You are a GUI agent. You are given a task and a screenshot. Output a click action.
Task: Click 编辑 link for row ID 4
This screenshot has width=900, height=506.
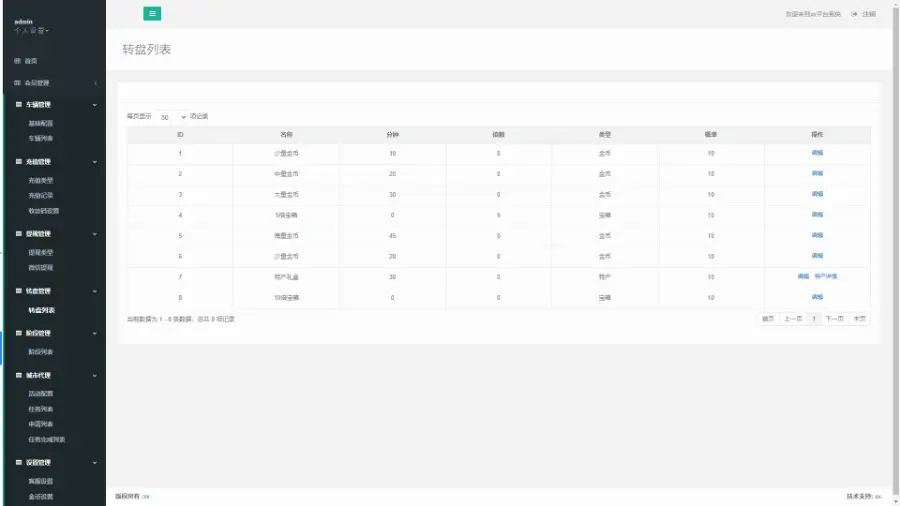[817, 214]
